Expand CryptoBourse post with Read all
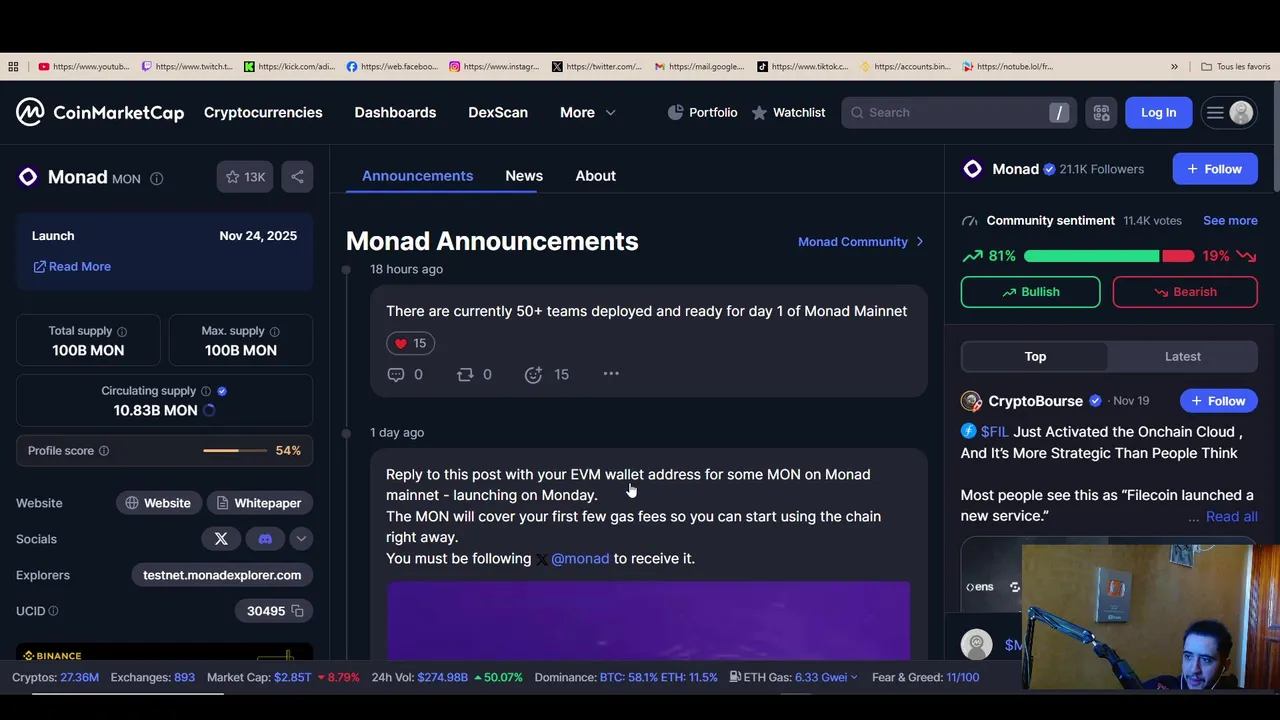Image resolution: width=1280 pixels, height=720 pixels. click(1231, 517)
